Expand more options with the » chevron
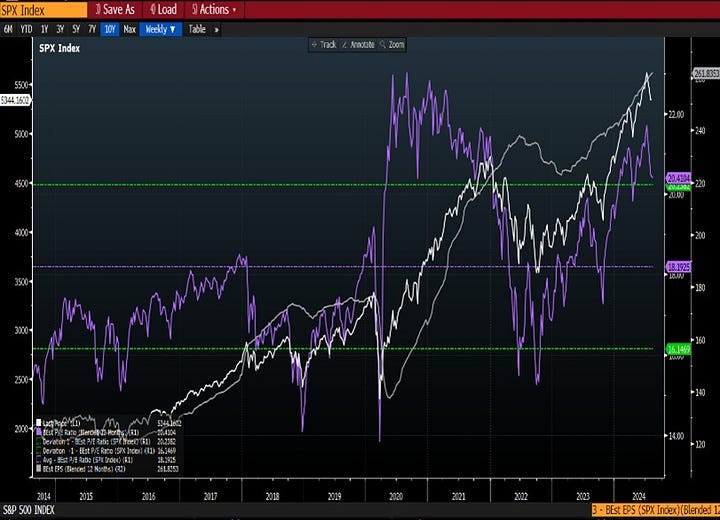 pos(216,30)
